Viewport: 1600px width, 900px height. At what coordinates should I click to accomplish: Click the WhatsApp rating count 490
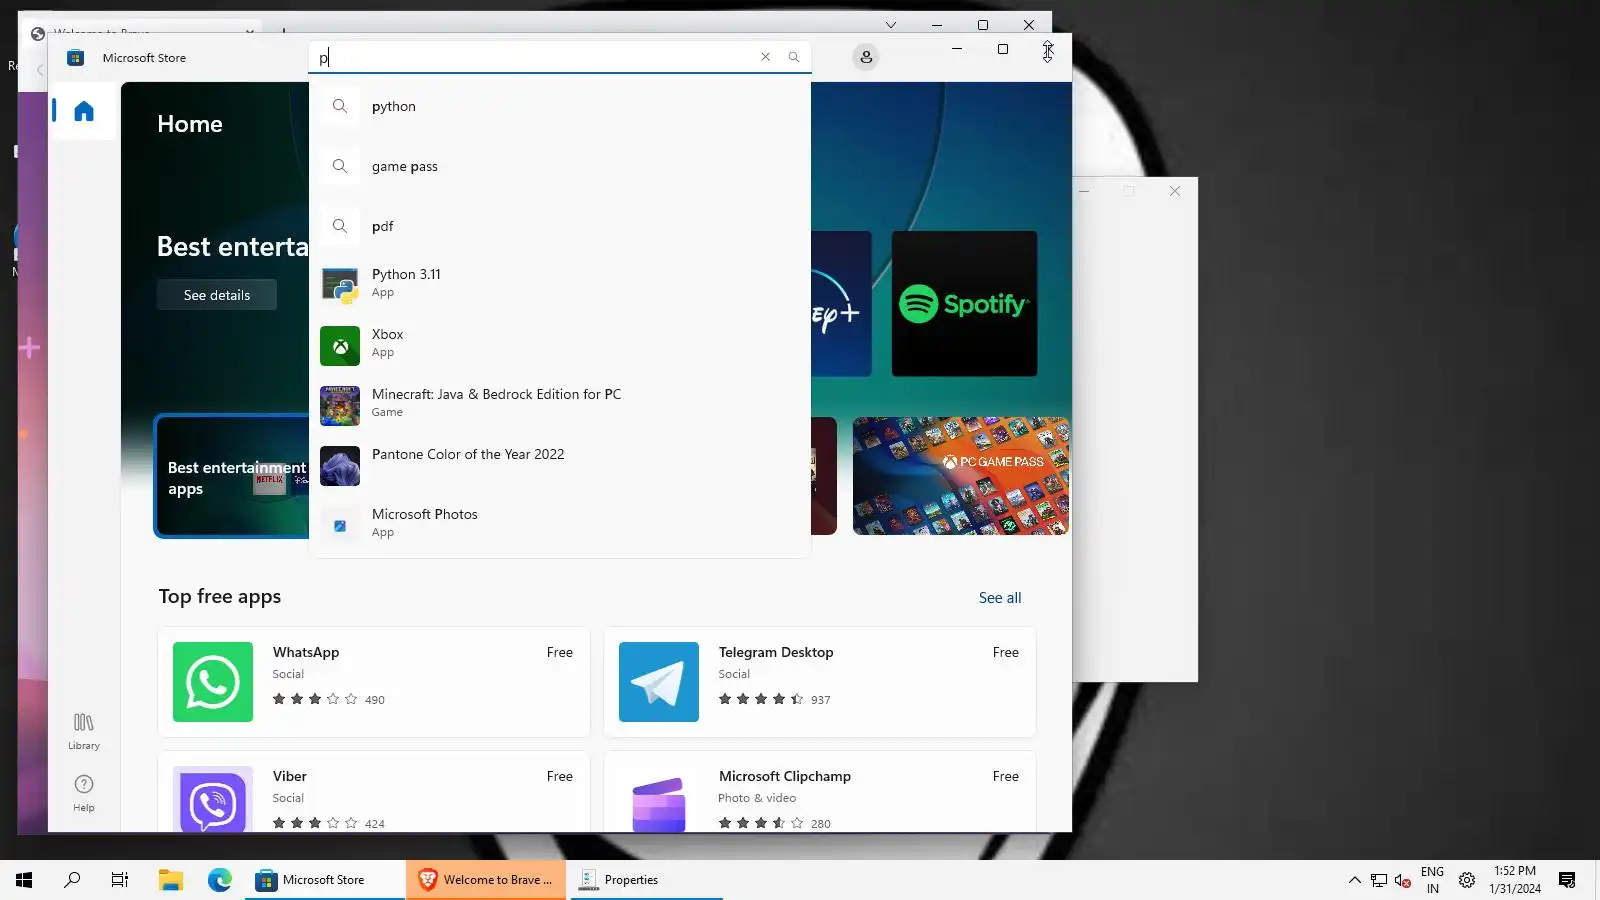click(x=375, y=700)
